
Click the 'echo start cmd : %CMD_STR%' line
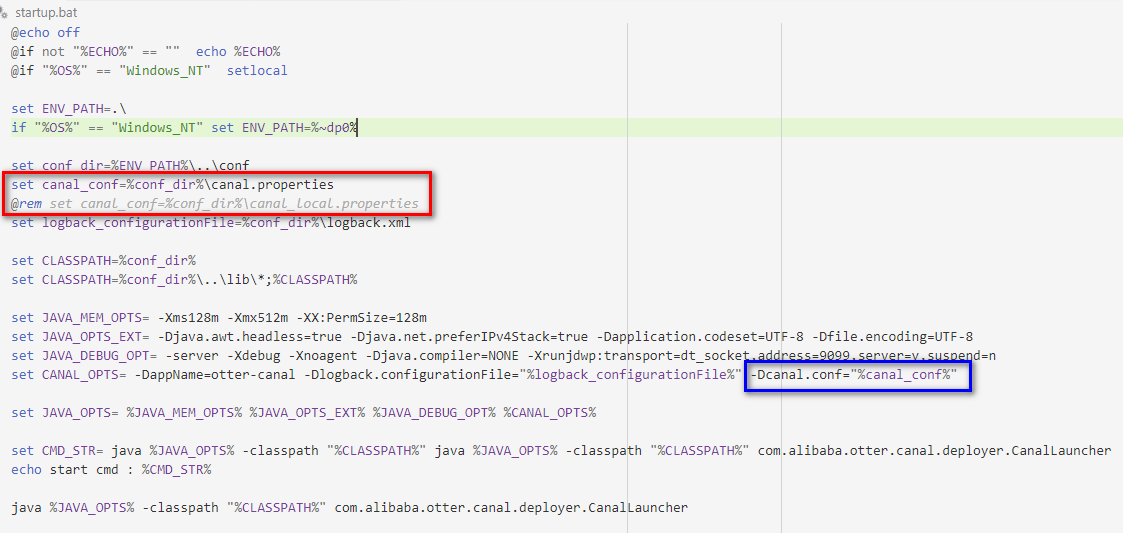click(111, 470)
